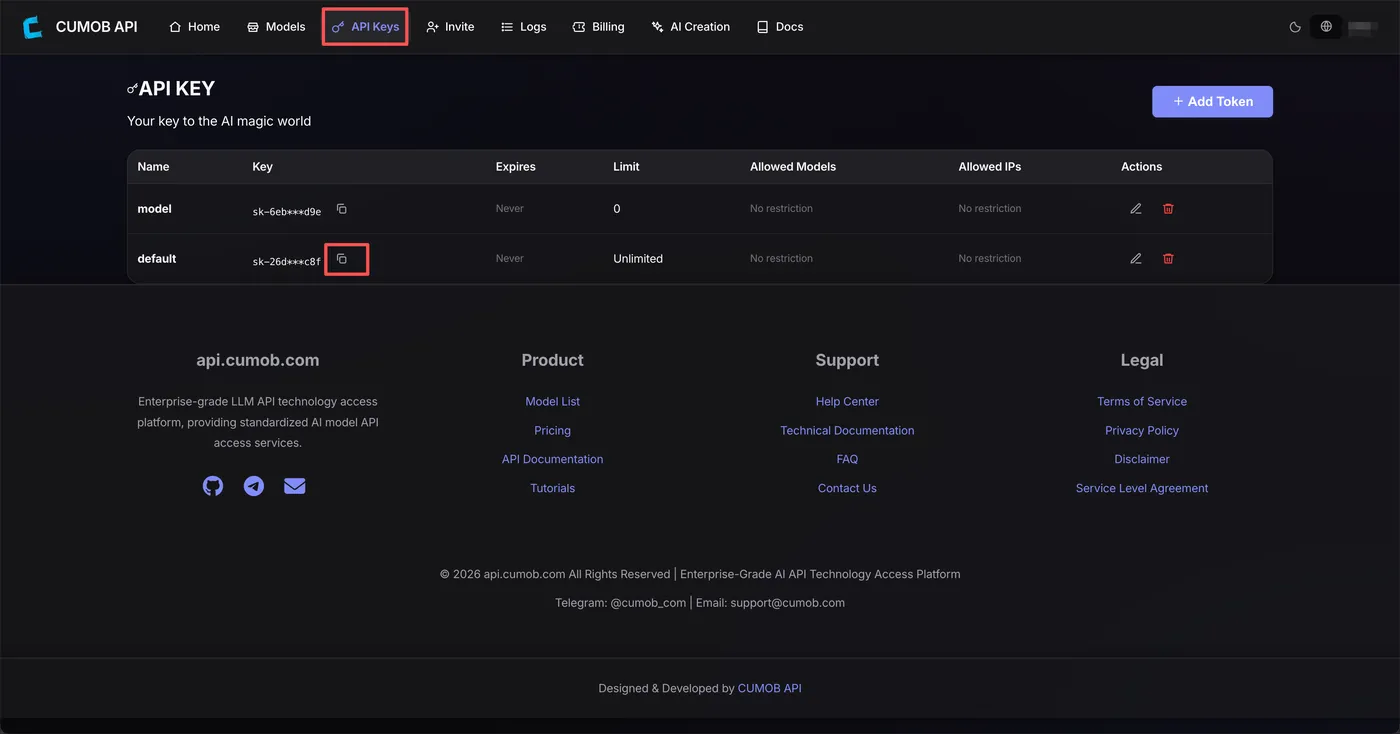
Task: Open the language globe selector
Action: pos(1326,27)
